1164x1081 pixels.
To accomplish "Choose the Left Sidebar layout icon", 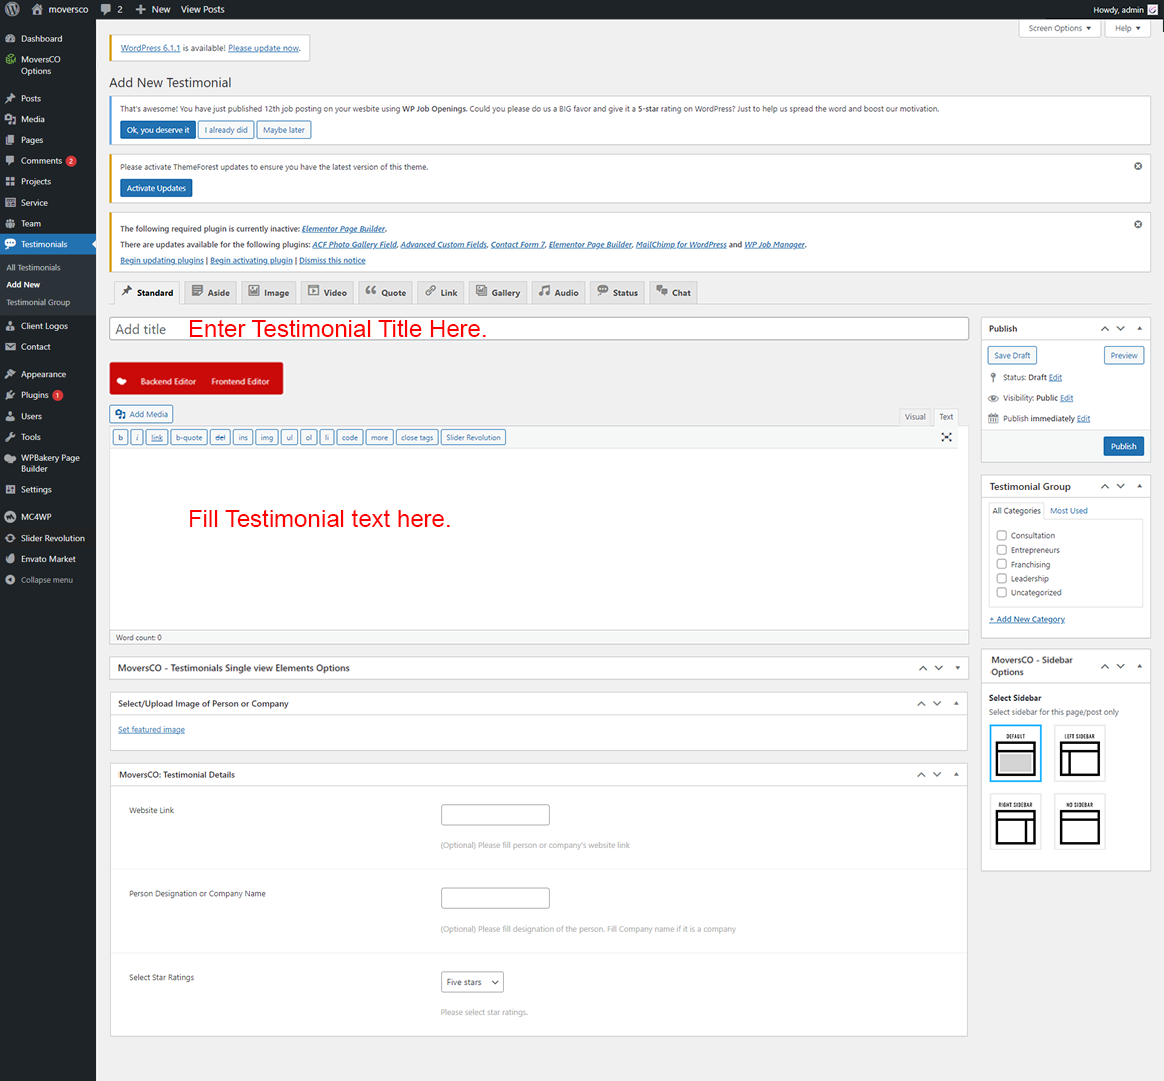I will click(x=1079, y=753).
